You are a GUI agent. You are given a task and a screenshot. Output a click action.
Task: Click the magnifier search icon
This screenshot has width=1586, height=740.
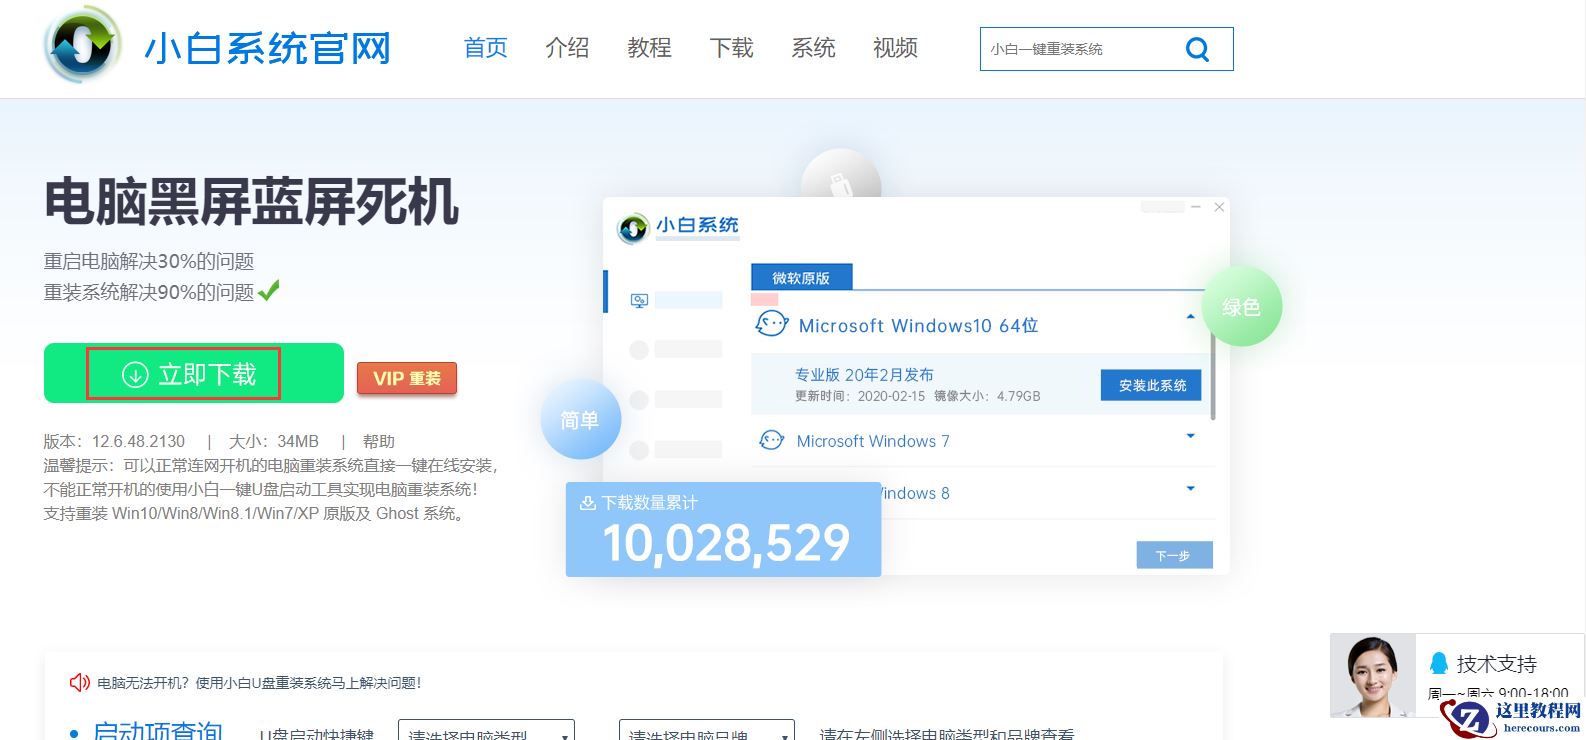click(1197, 49)
